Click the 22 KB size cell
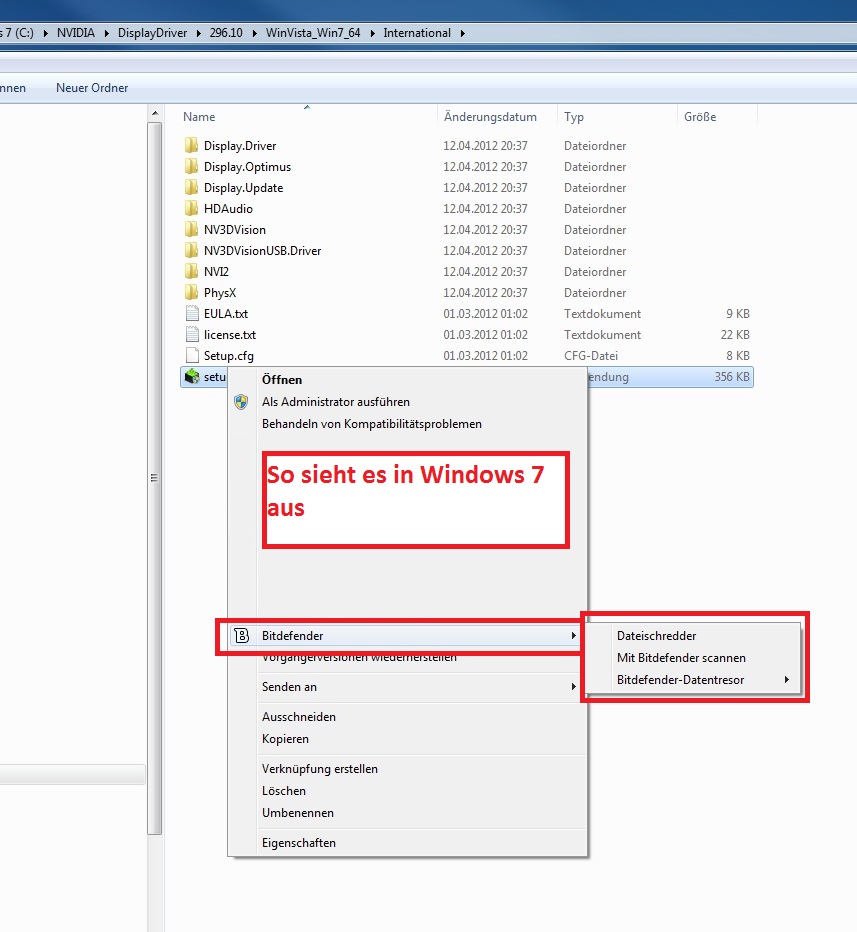The width and height of the screenshot is (857, 932). 735,335
